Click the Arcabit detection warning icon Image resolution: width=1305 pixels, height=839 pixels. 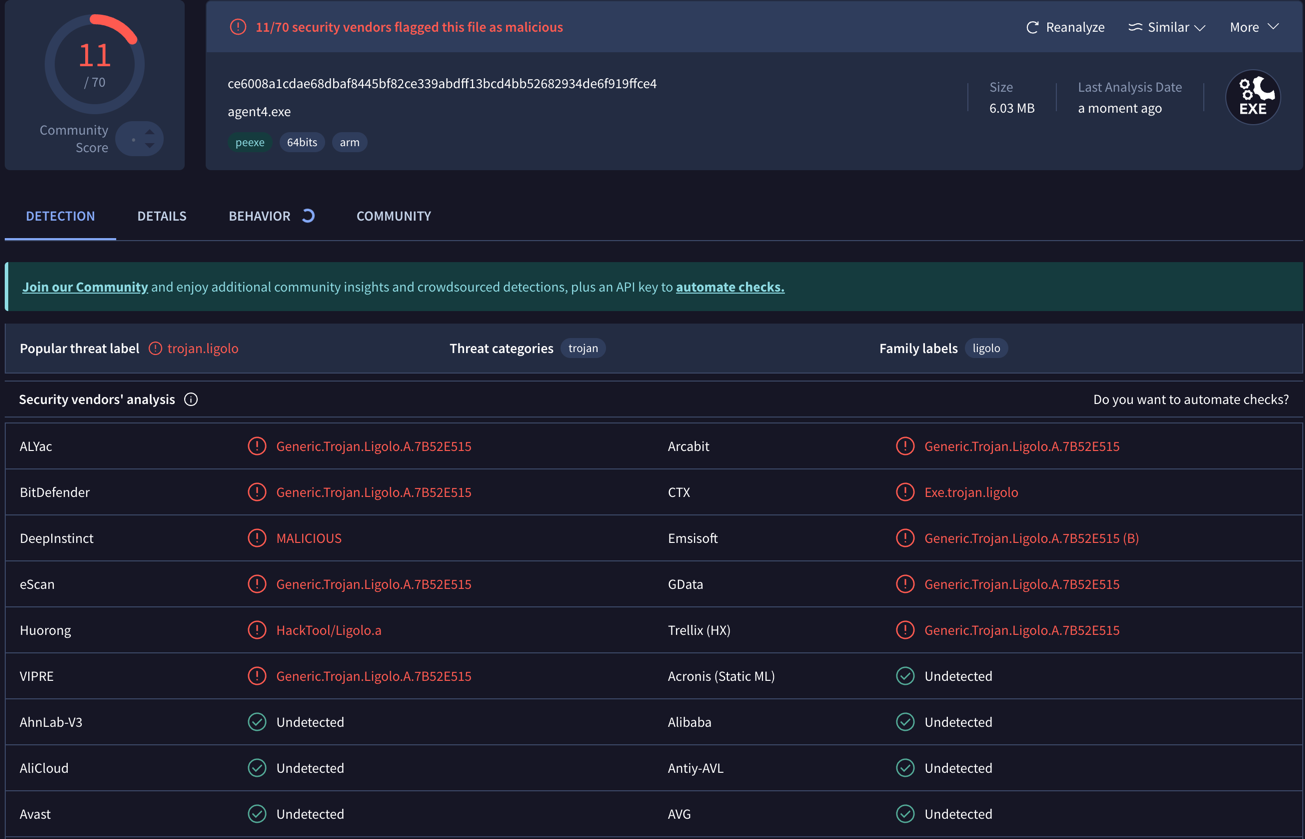click(905, 446)
